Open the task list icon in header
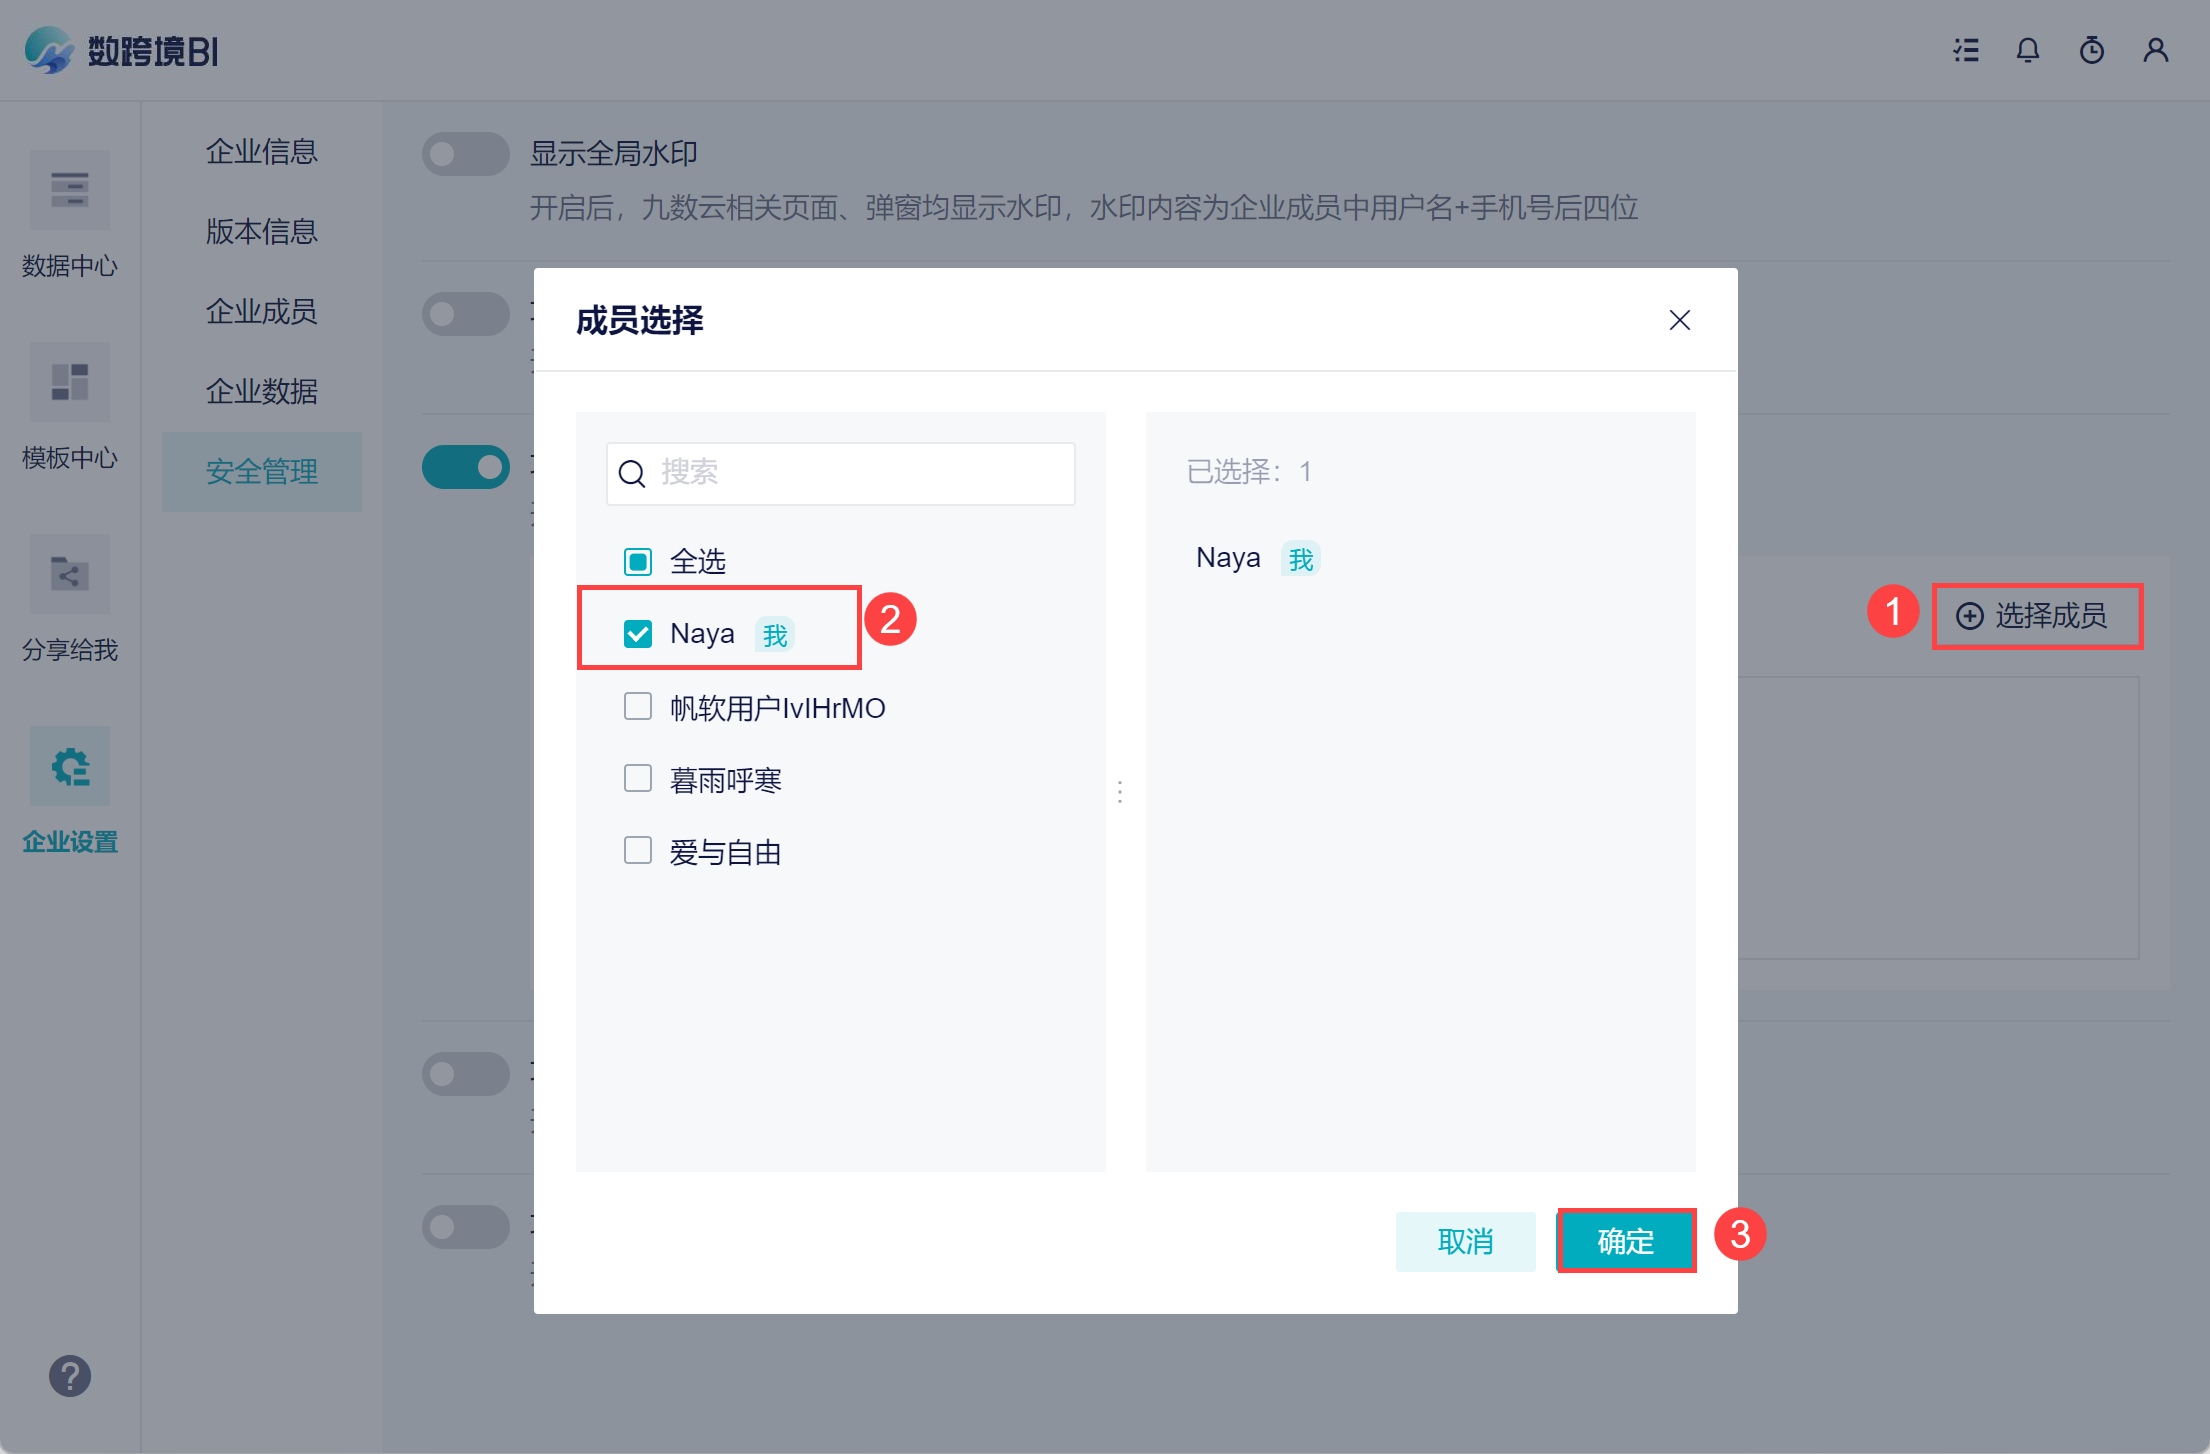Viewport: 2210px width, 1454px height. [x=1966, y=50]
